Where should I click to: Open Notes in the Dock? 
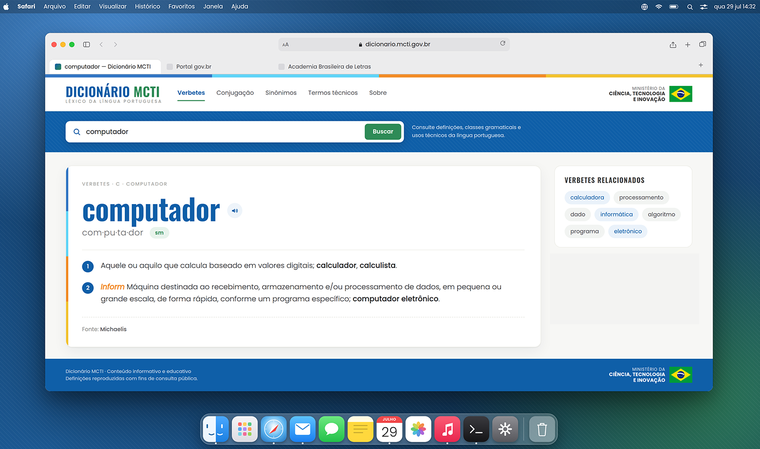(361, 429)
